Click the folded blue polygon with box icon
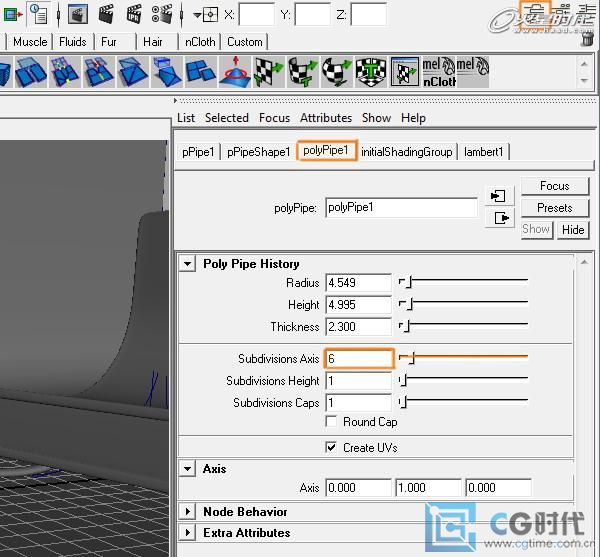 point(166,72)
